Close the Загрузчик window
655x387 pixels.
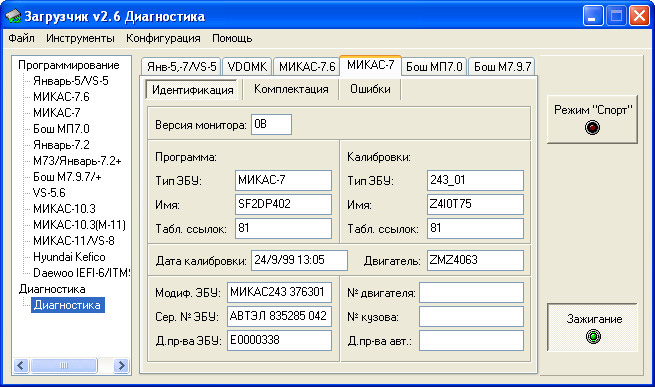(639, 16)
